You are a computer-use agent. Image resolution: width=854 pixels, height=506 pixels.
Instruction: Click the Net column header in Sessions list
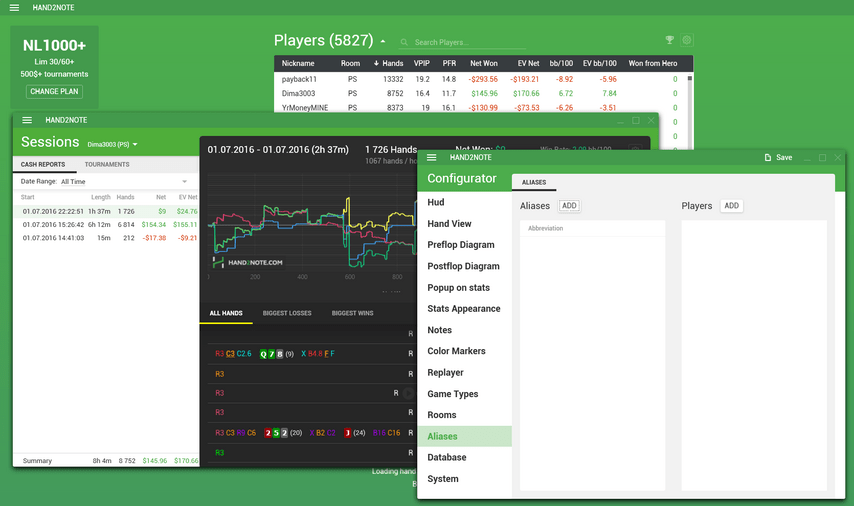pyautogui.click(x=161, y=197)
